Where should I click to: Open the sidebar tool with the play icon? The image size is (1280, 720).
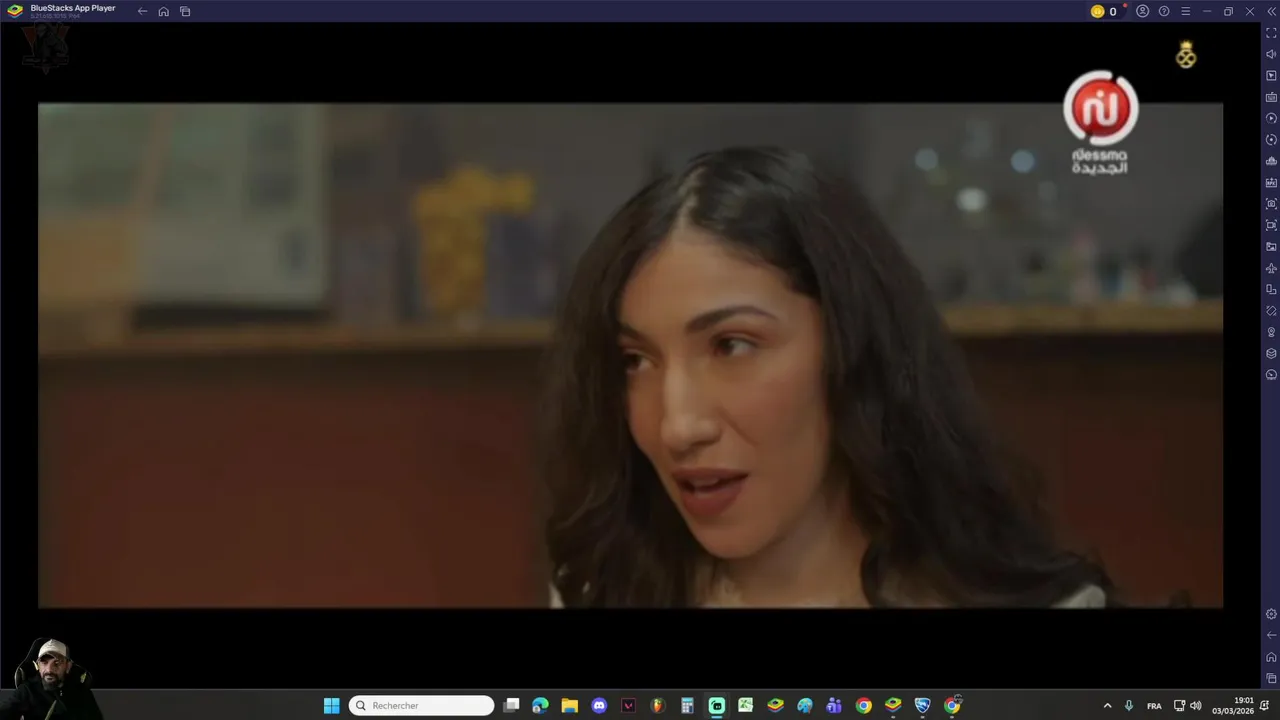(x=1271, y=118)
